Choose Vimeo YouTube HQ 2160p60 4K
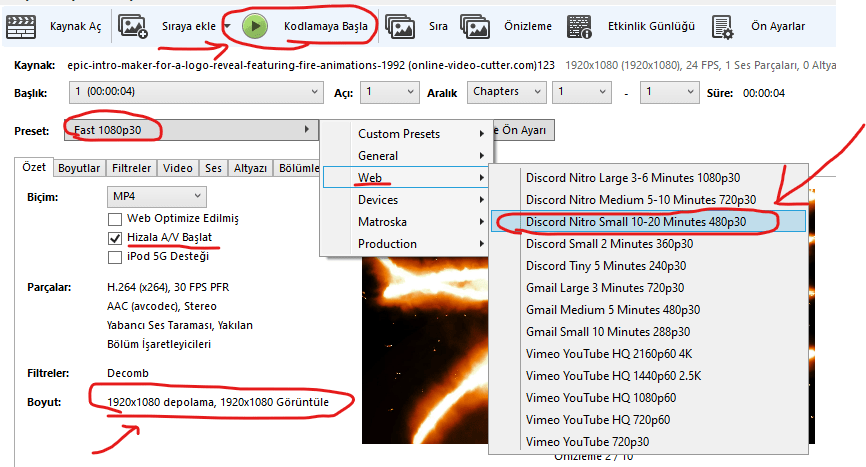Image resolution: width=866 pixels, height=467 pixels. [x=648, y=354]
